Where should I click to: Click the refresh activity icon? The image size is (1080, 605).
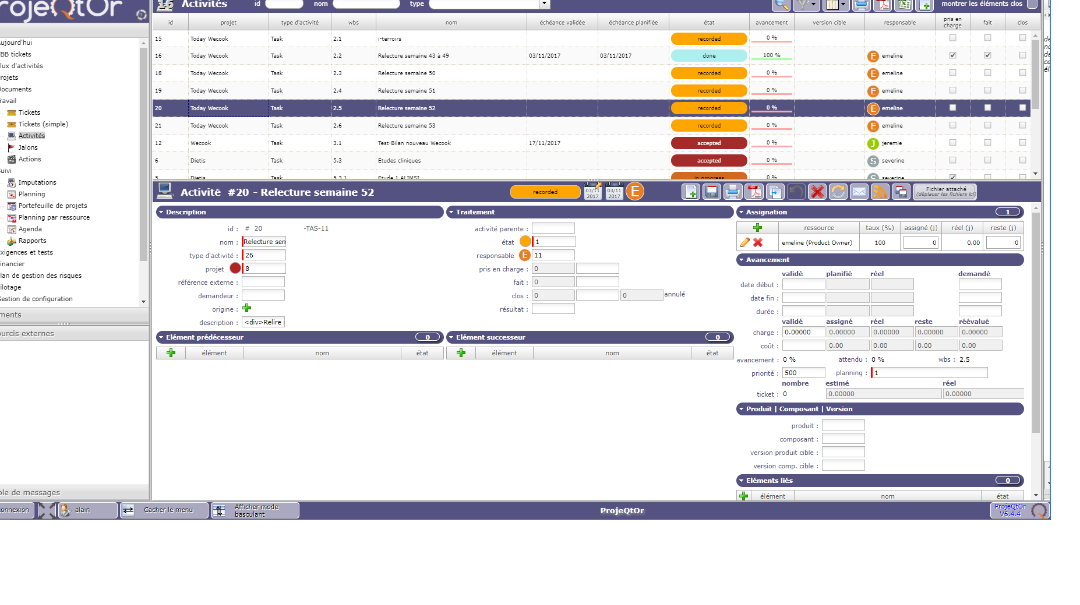(x=837, y=192)
